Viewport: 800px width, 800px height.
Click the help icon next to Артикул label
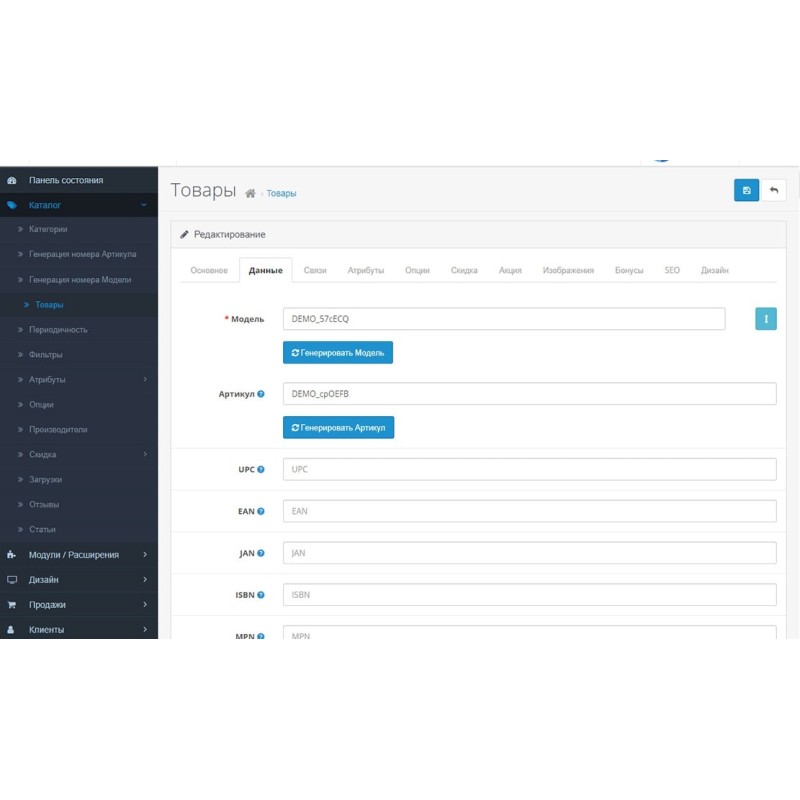tap(262, 393)
